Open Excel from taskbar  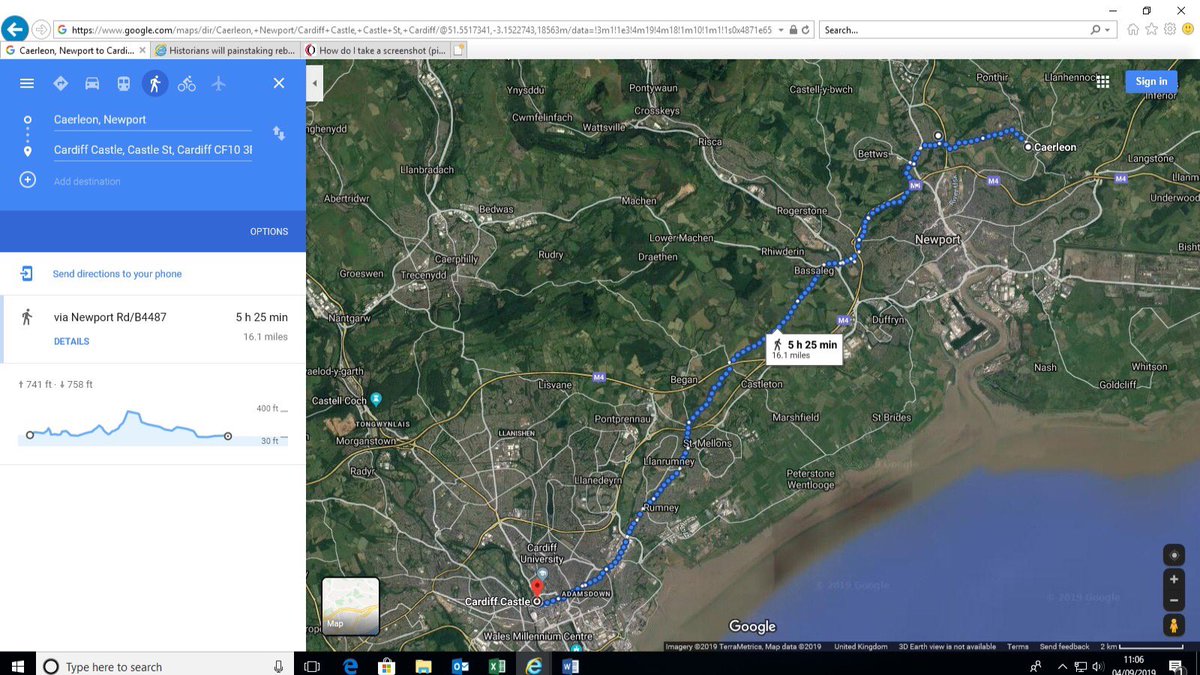pos(496,666)
